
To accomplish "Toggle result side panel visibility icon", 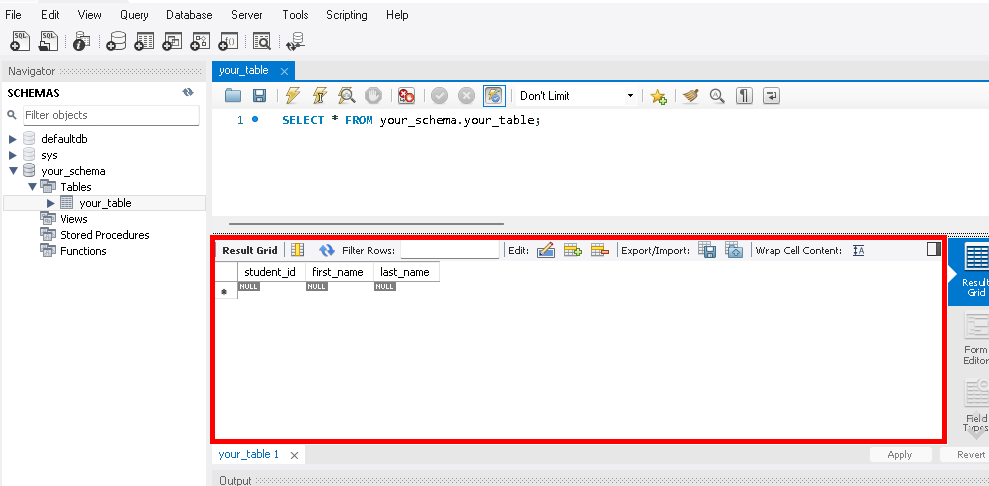I will (933, 250).
